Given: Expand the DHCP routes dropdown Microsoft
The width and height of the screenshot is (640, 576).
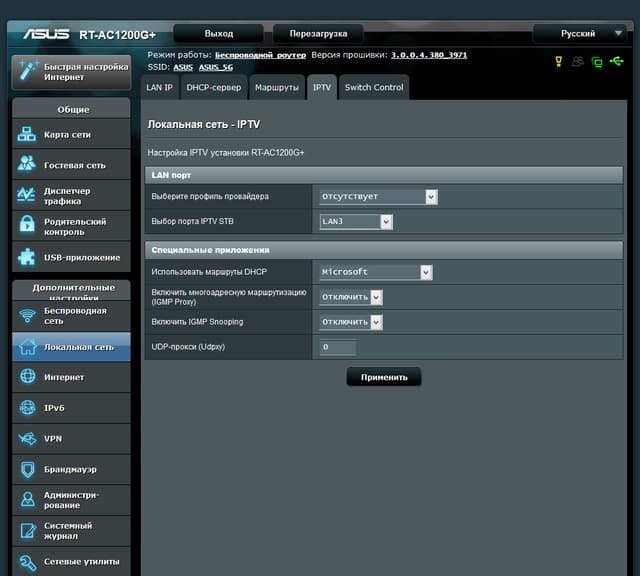Looking at the screenshot, I should (376, 272).
